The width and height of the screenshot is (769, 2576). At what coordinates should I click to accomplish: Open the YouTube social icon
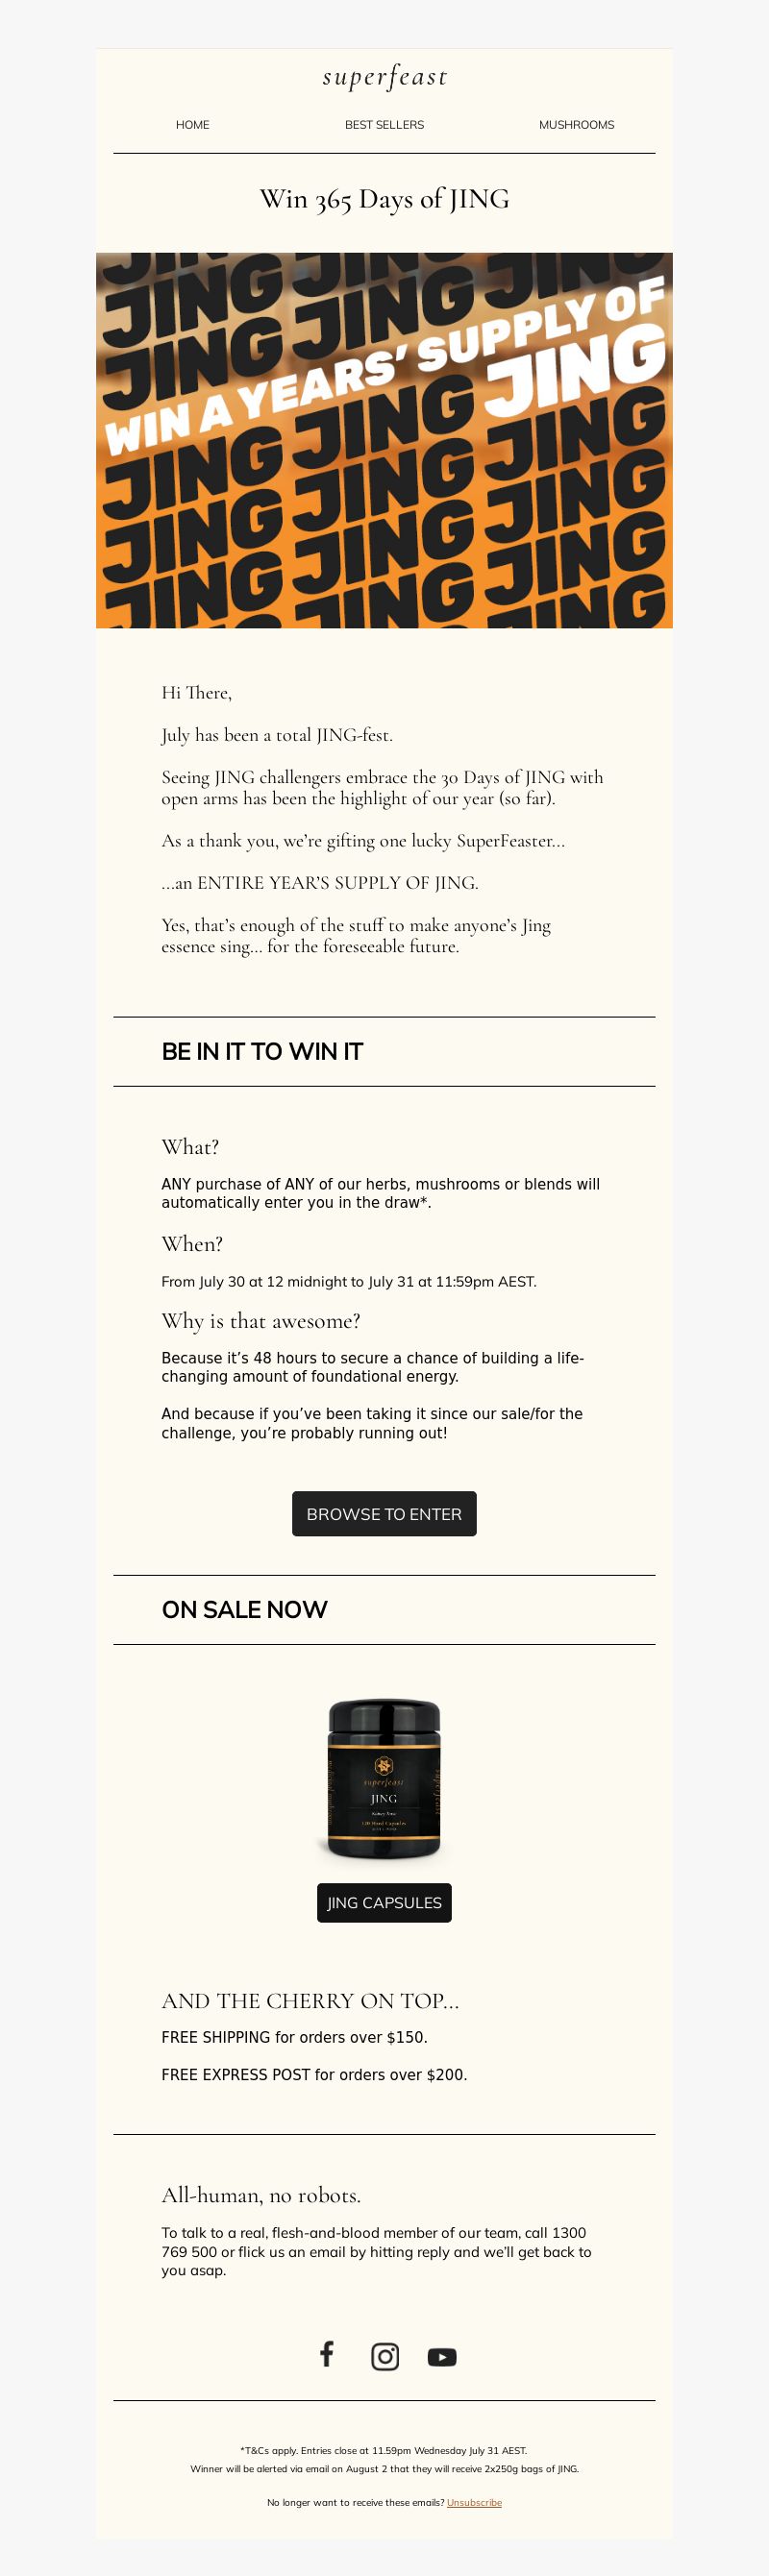coord(442,2357)
